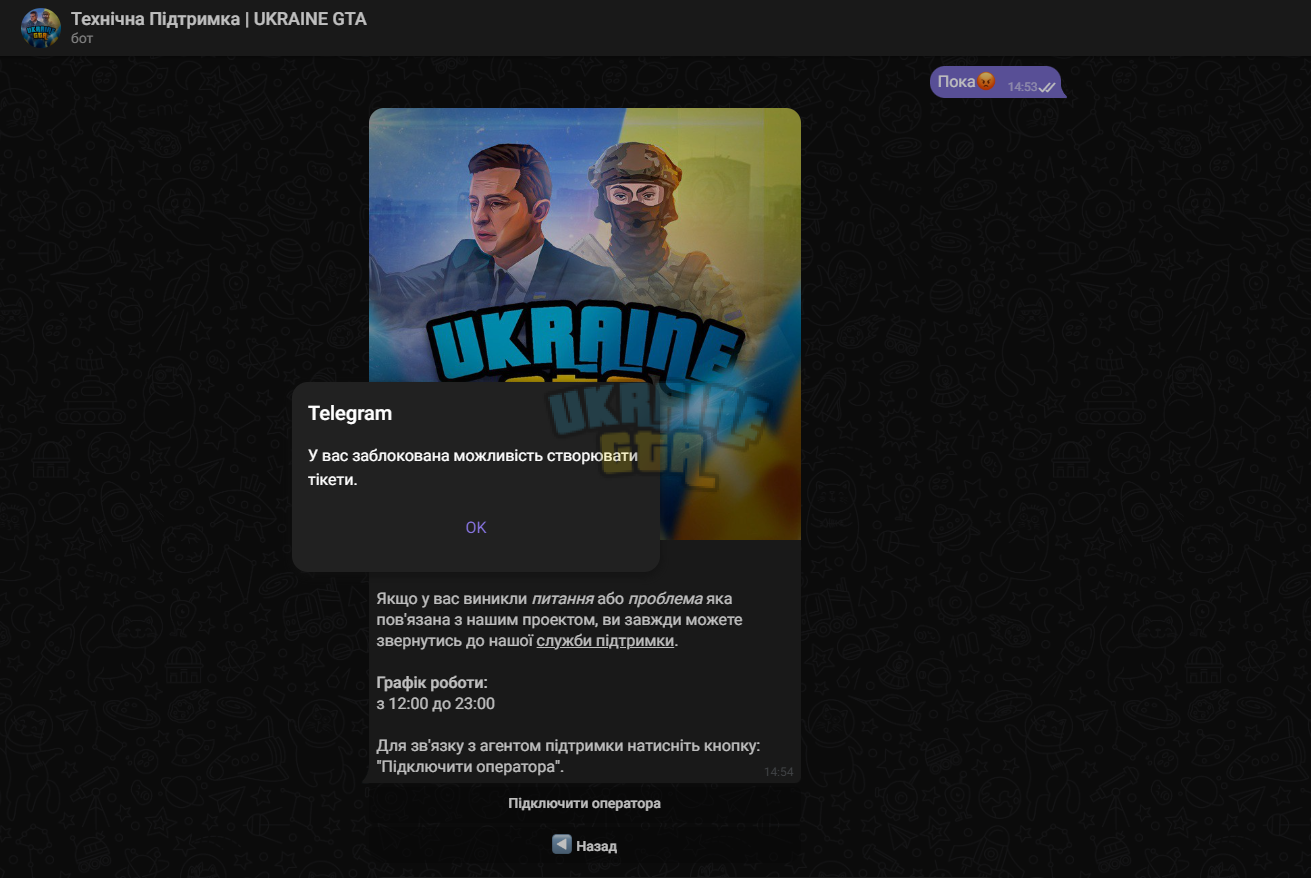Click the 14:54 timestamp on bot message
Viewport: 1311px width, 878px height.
click(x=778, y=772)
